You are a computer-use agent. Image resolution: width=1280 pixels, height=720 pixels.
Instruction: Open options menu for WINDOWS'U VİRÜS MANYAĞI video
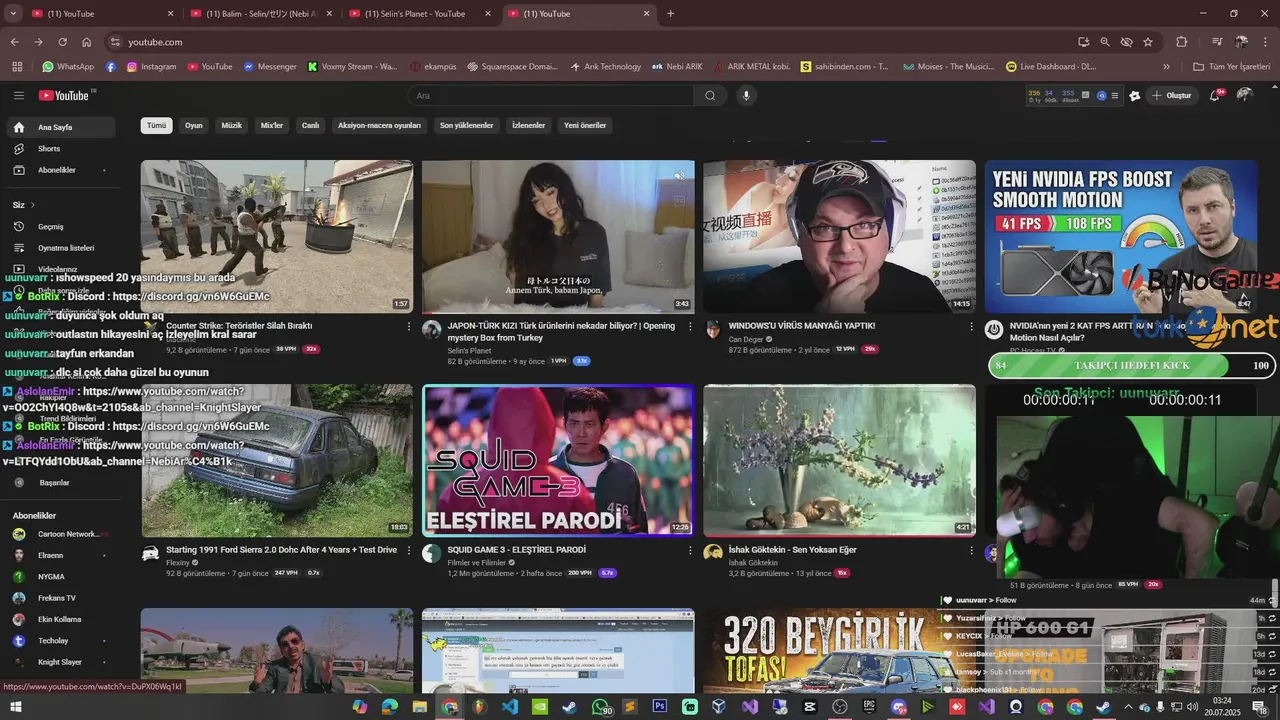coord(971,326)
